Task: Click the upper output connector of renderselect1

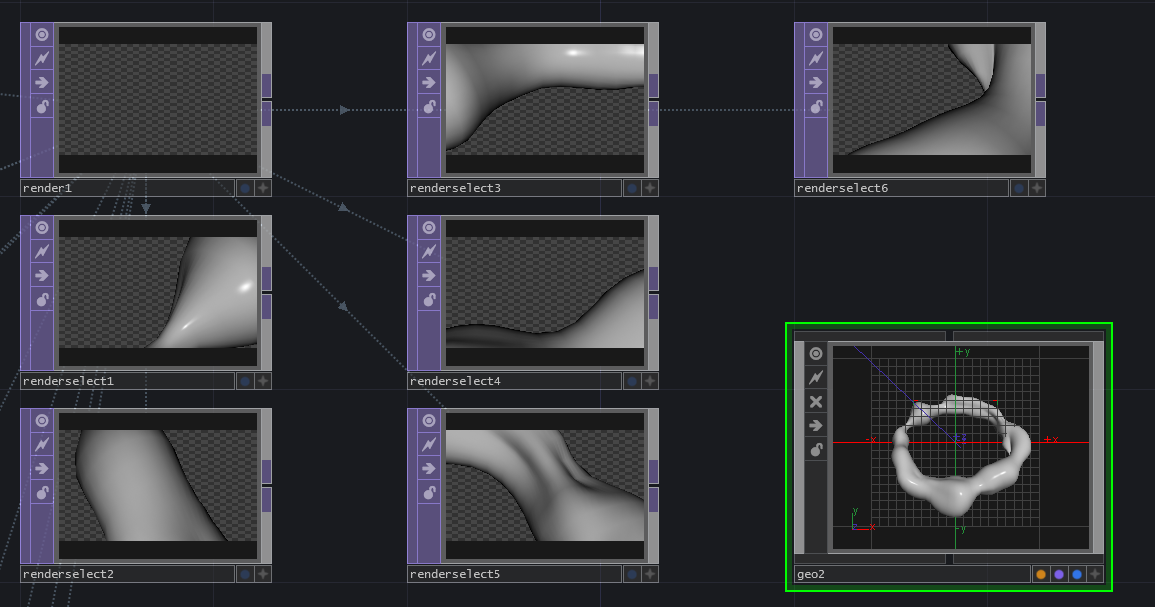Action: pos(267,278)
